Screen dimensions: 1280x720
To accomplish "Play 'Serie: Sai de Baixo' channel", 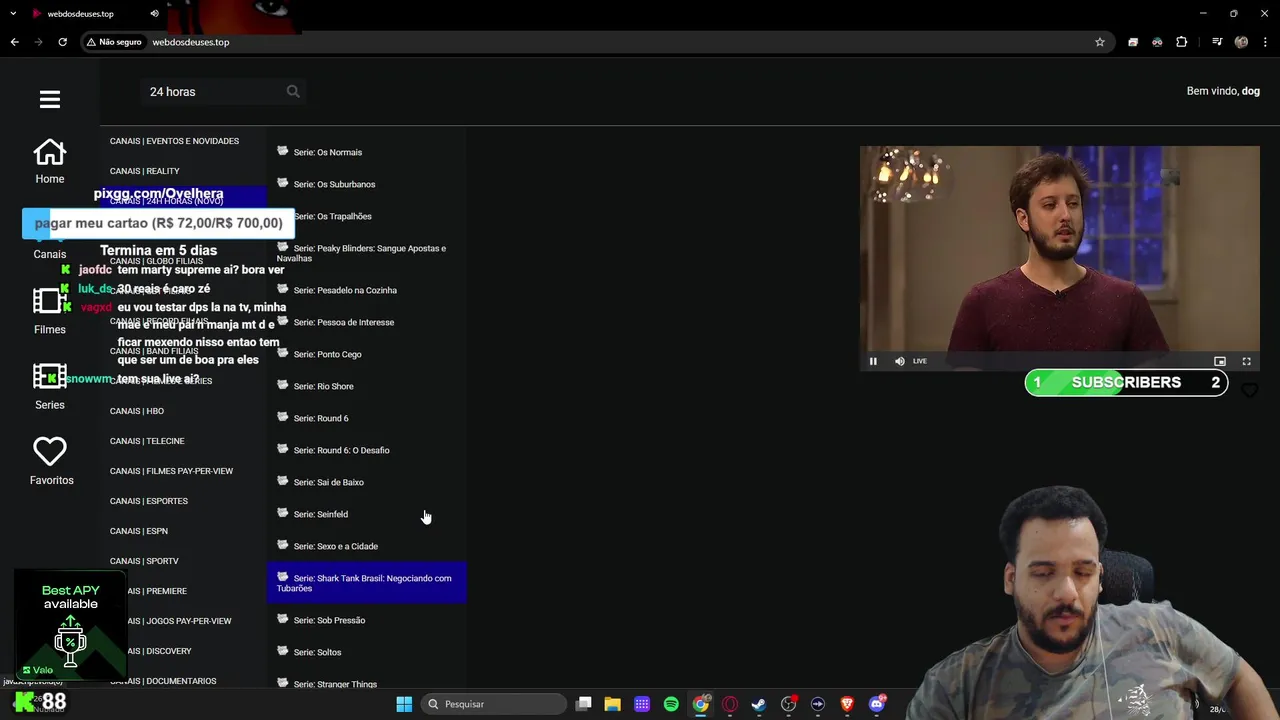I will (366, 482).
